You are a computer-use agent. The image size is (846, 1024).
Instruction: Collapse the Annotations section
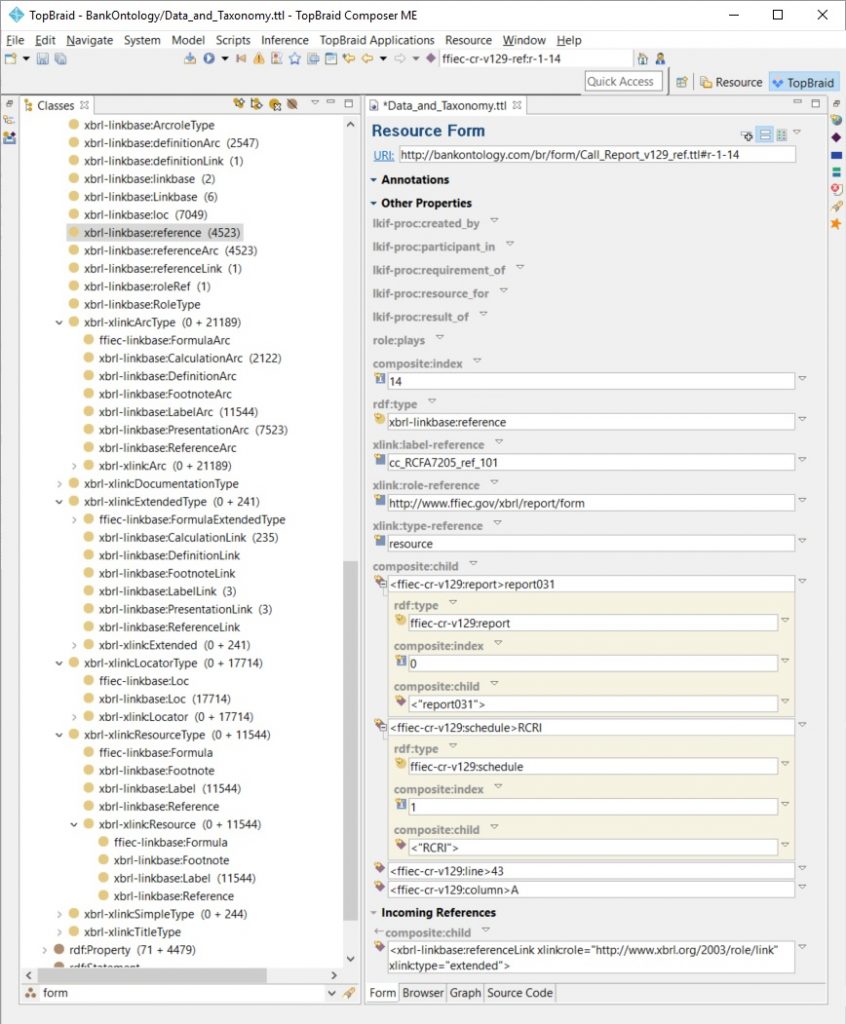click(374, 180)
